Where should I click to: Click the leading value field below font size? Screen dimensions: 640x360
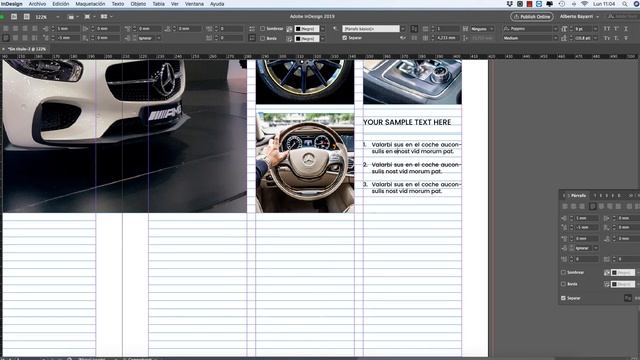point(583,38)
